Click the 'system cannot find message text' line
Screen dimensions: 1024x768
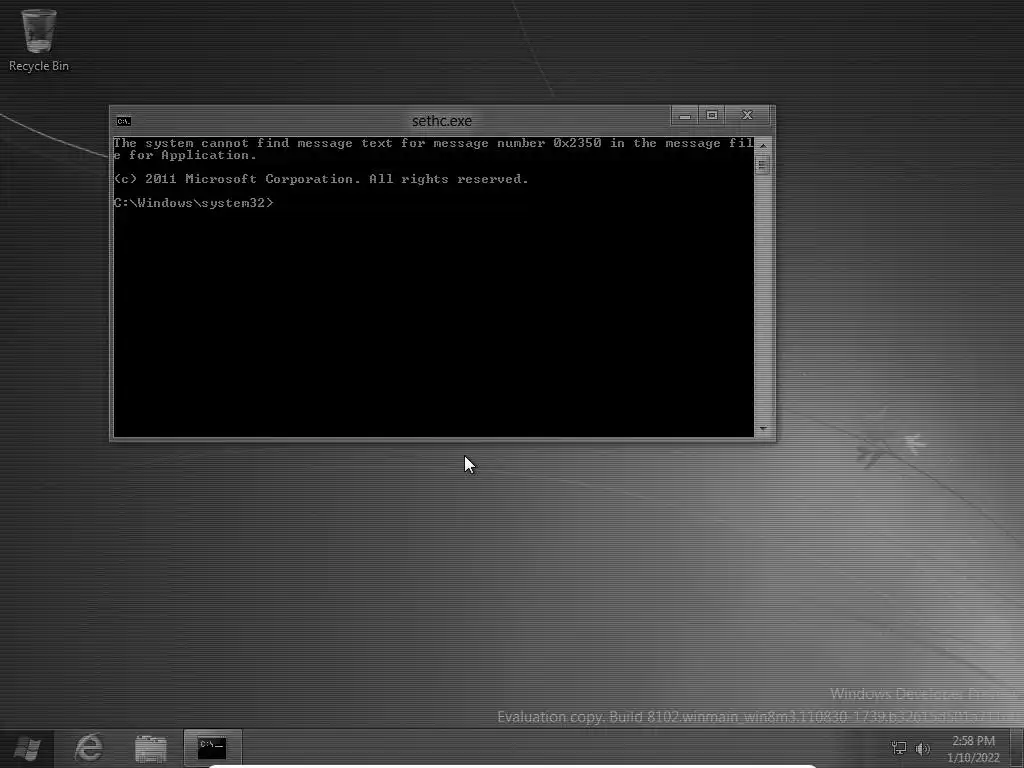pyautogui.click(x=434, y=149)
